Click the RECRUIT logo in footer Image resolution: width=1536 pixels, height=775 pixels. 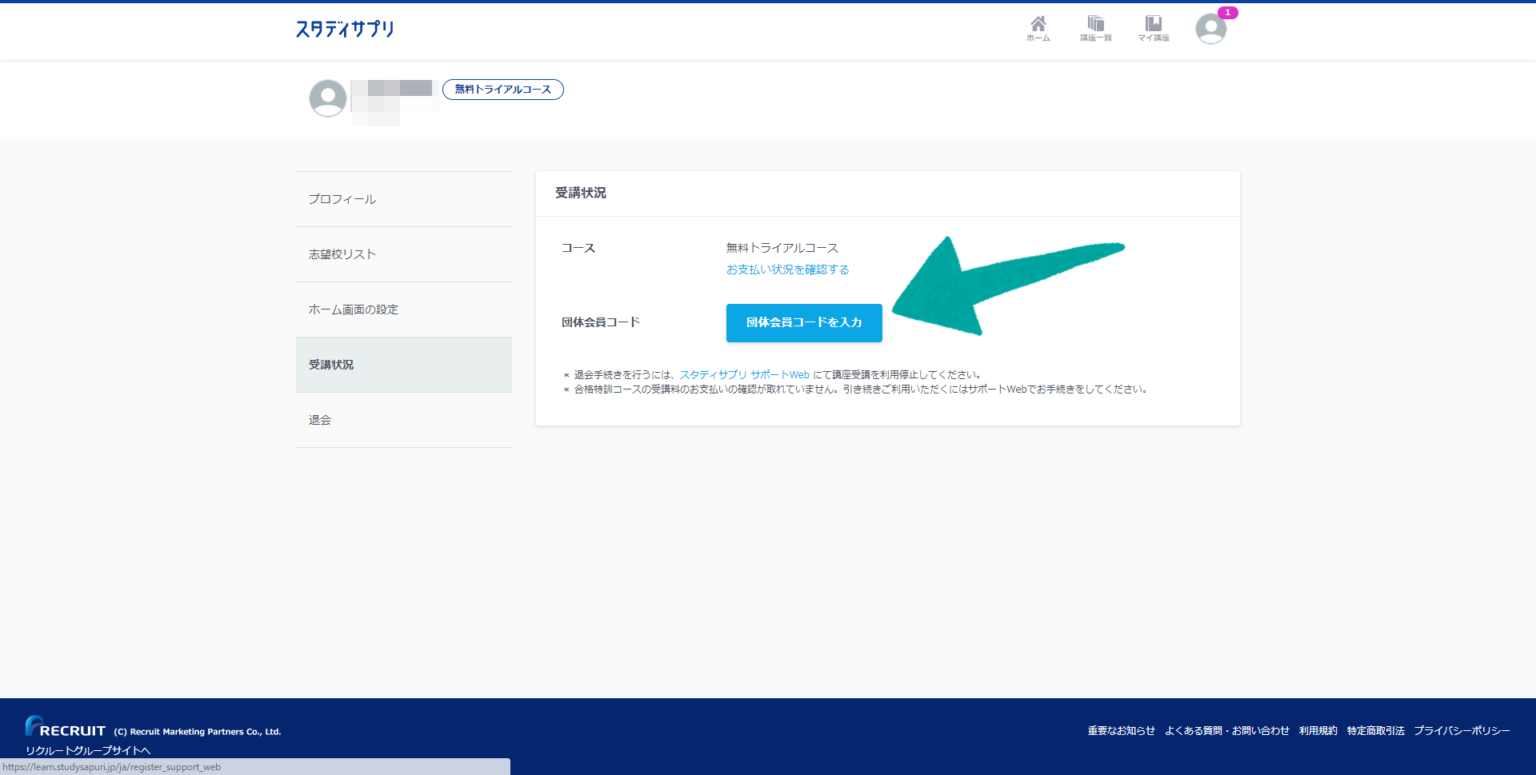pyautogui.click(x=66, y=729)
